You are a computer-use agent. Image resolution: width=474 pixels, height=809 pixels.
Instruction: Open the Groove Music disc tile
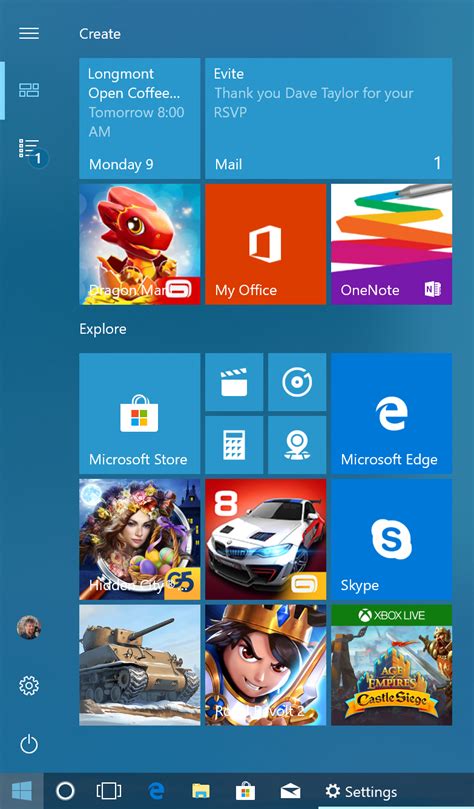(x=297, y=382)
